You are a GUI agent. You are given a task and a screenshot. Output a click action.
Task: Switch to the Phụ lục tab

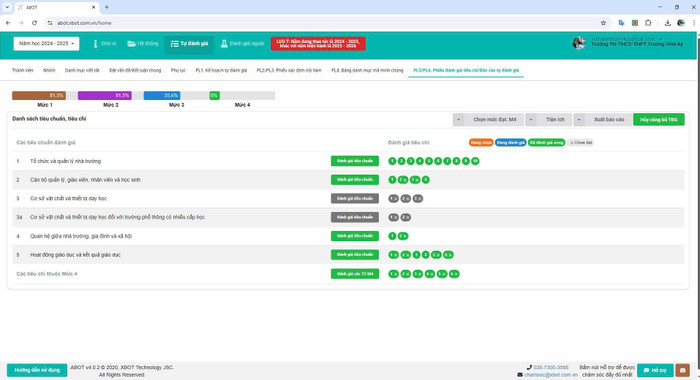178,71
